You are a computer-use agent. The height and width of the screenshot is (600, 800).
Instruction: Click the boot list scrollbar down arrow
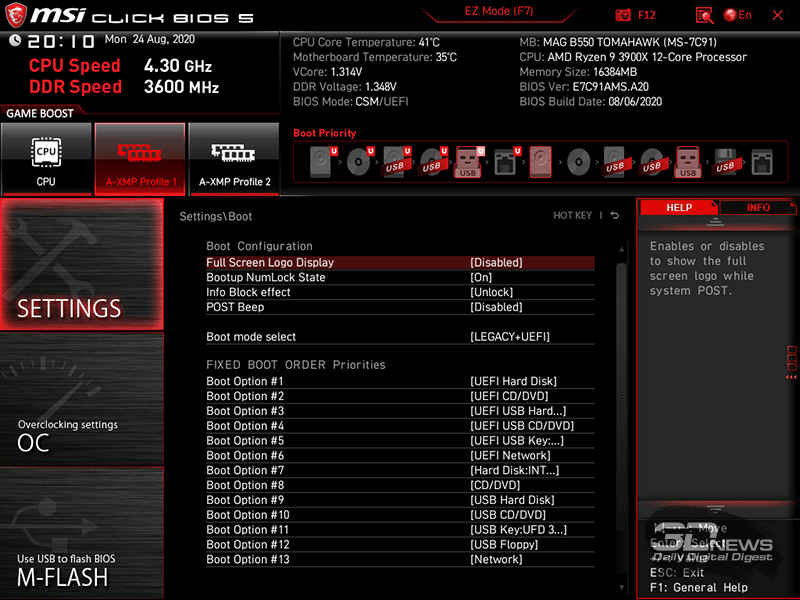click(x=621, y=588)
